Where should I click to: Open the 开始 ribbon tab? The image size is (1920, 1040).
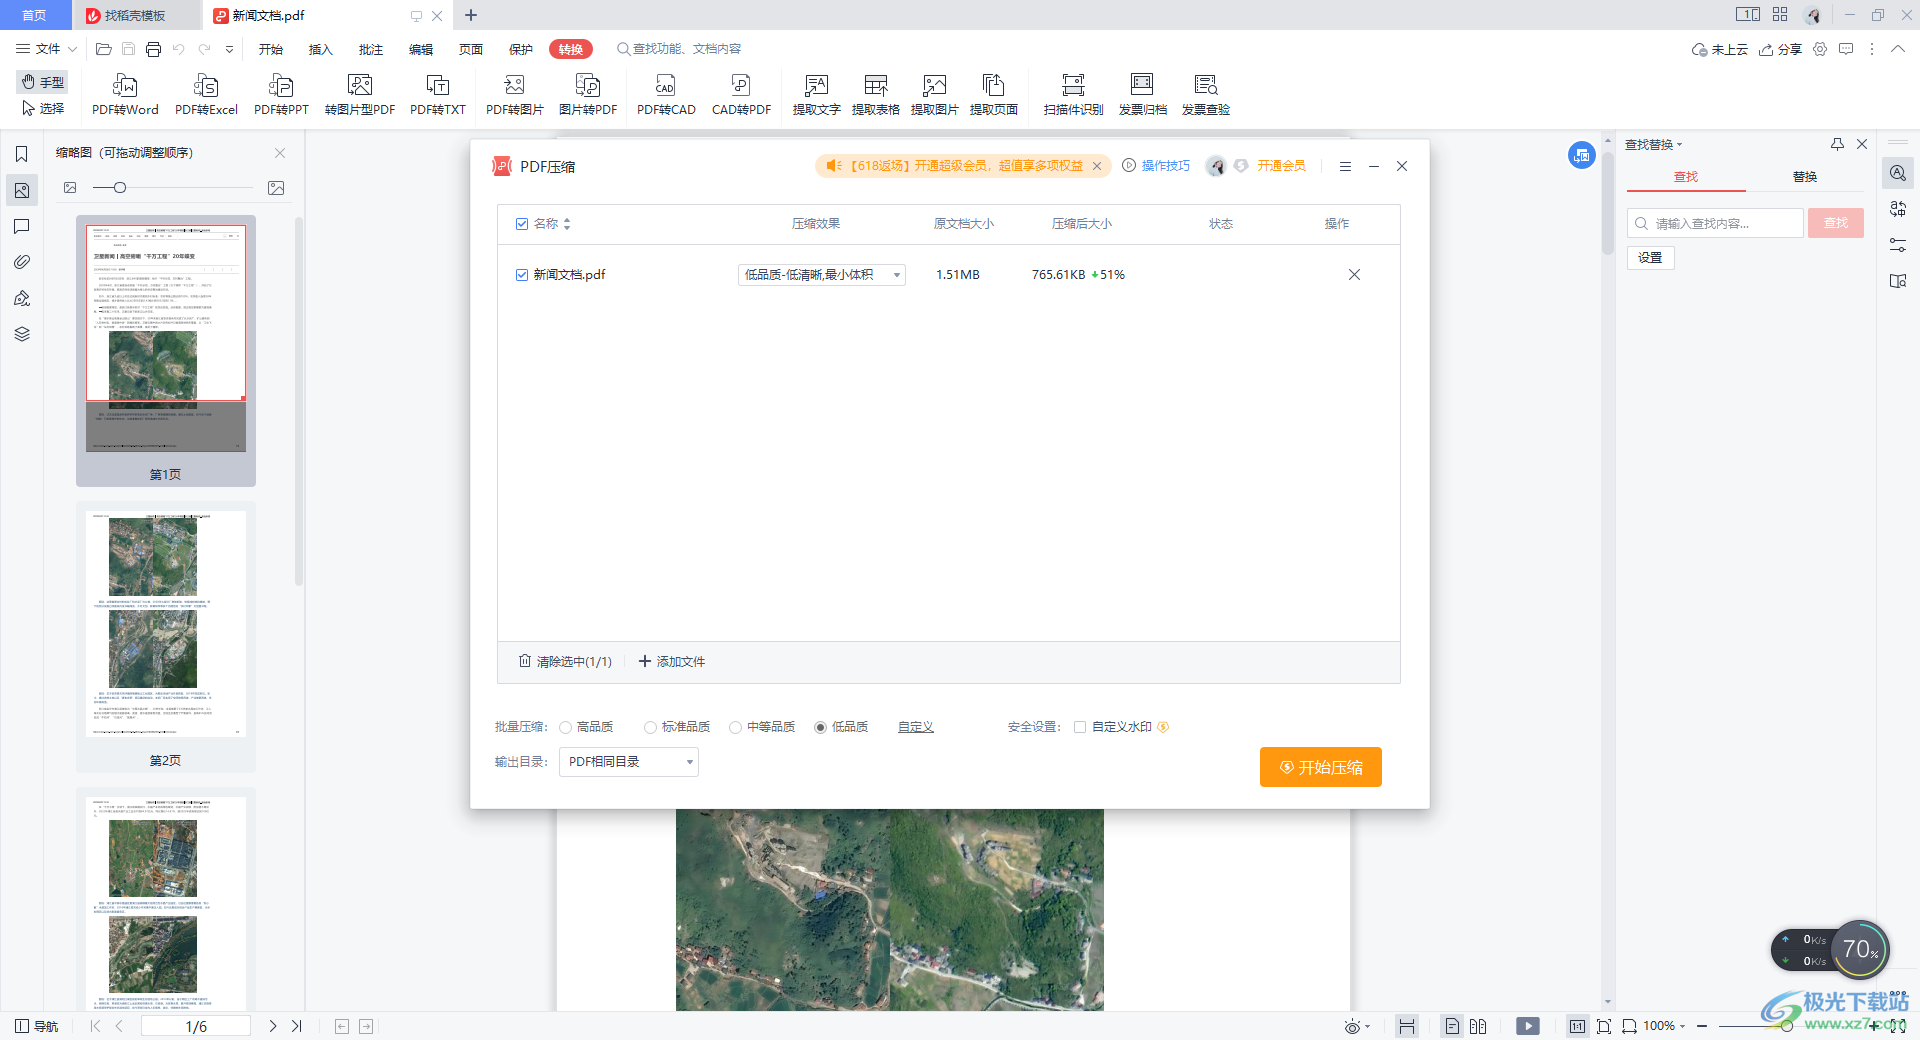pyautogui.click(x=271, y=49)
